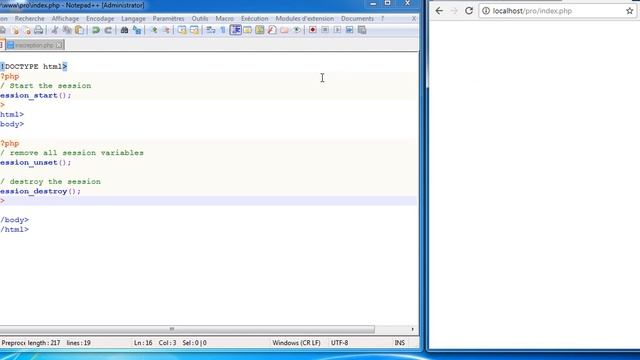
Task: Open the Encodage menu
Action: [x=100, y=19]
